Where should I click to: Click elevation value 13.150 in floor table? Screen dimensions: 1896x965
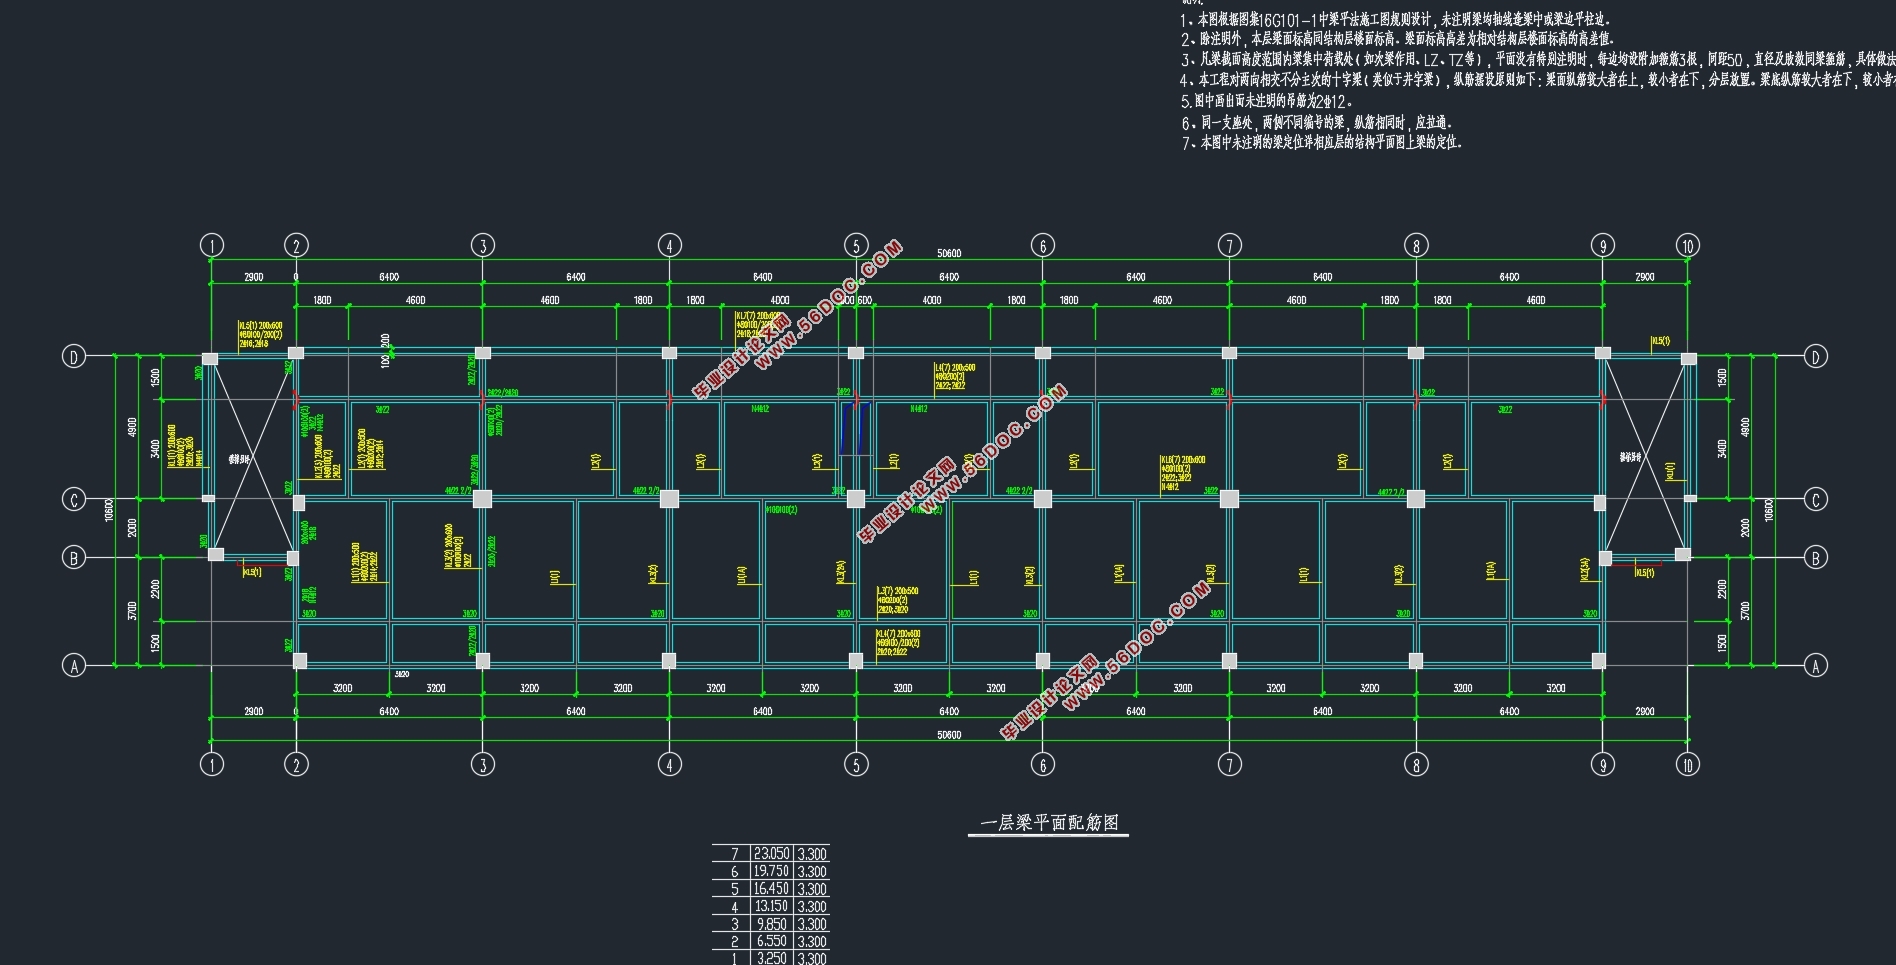click(771, 906)
